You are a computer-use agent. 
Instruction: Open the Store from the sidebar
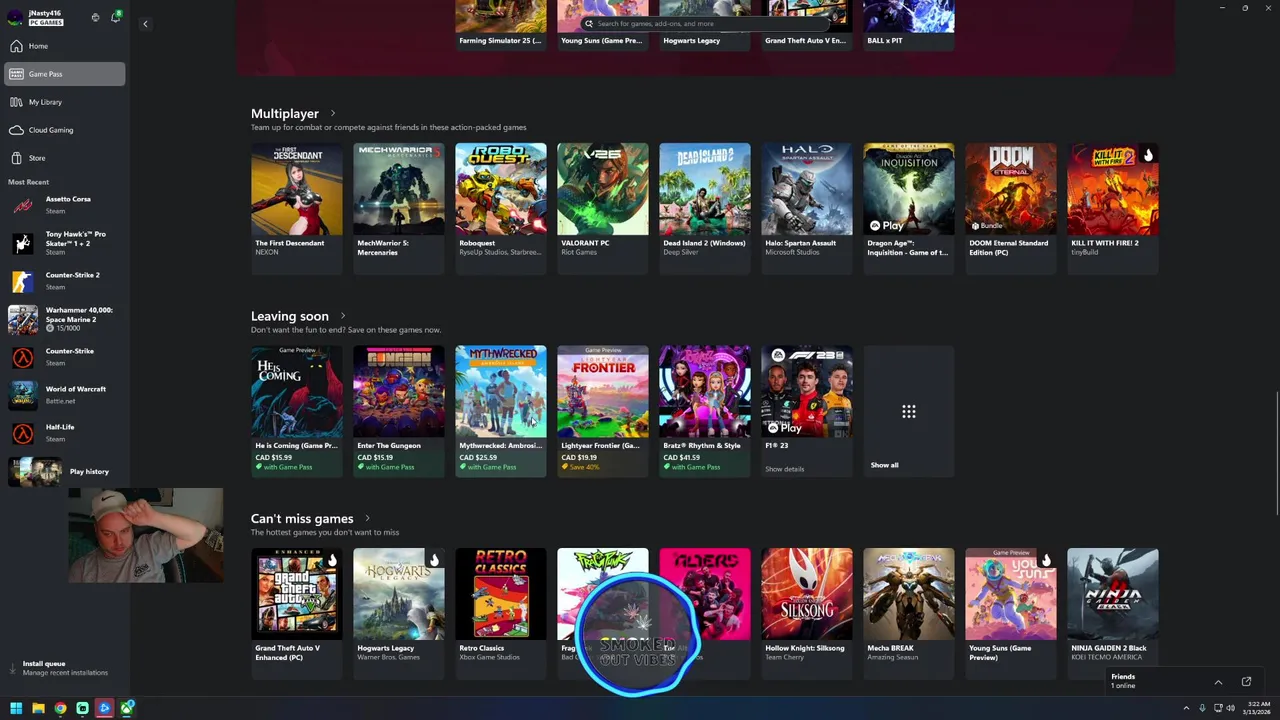click(x=64, y=158)
